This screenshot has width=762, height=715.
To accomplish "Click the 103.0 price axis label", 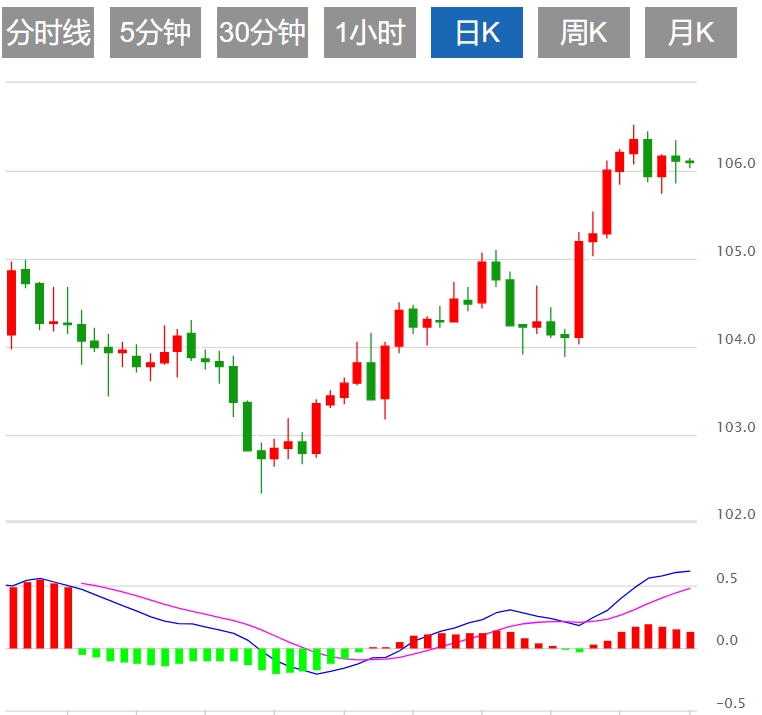I will [x=736, y=427].
